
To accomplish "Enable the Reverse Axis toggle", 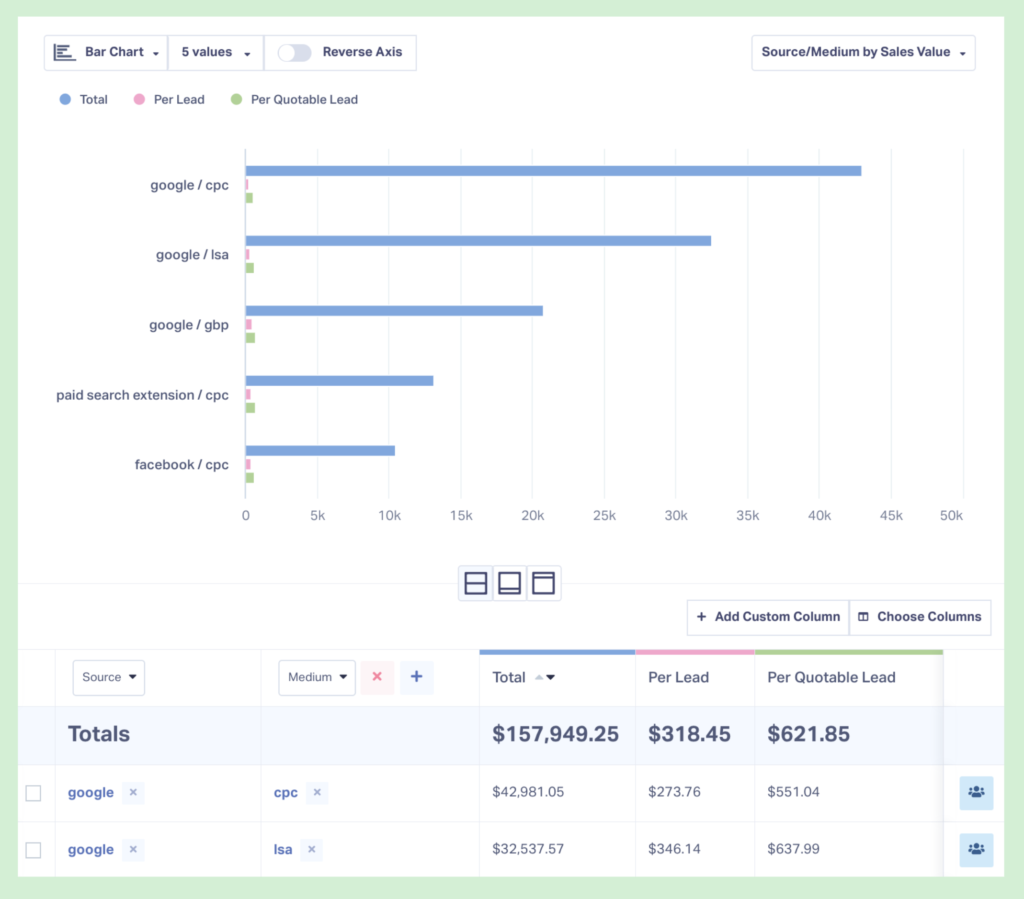I will [x=294, y=52].
